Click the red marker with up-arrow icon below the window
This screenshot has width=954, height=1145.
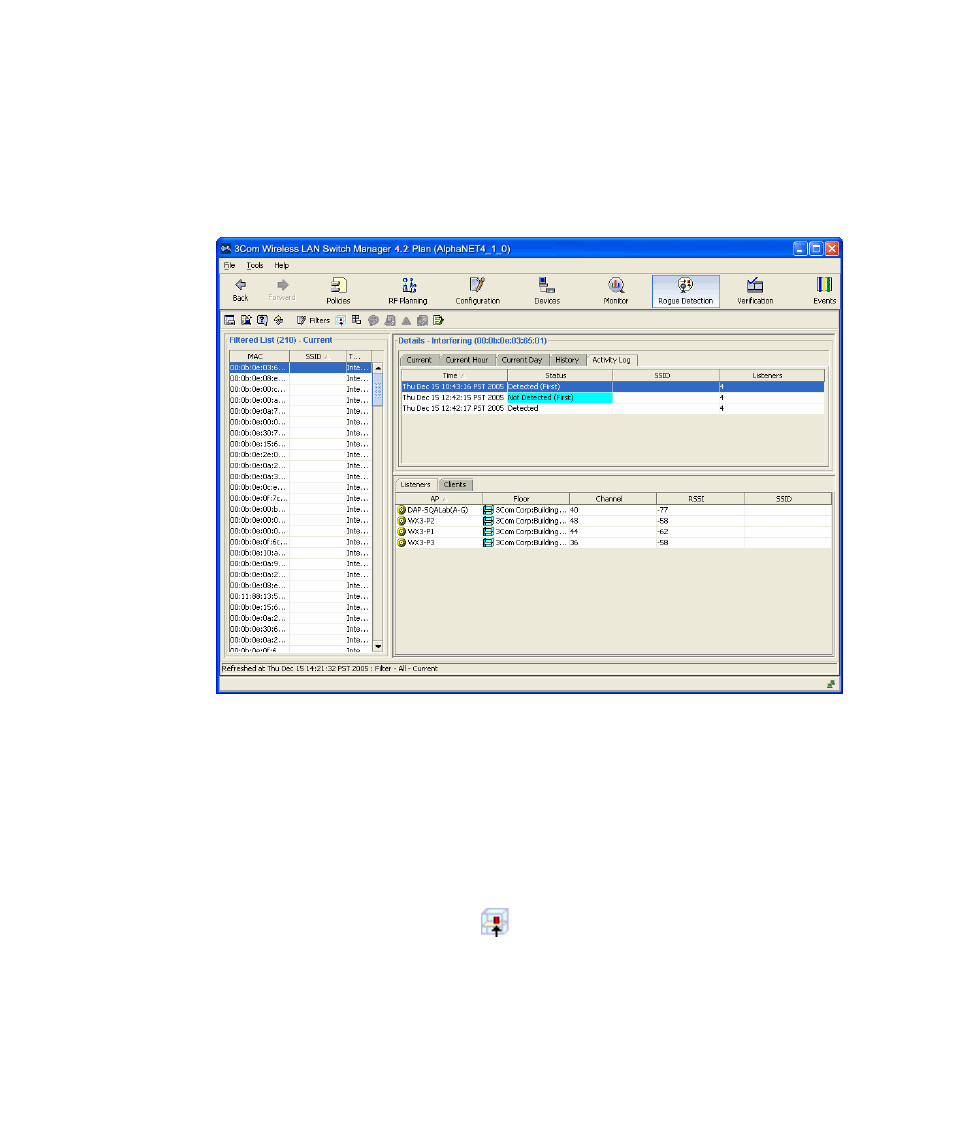495,922
